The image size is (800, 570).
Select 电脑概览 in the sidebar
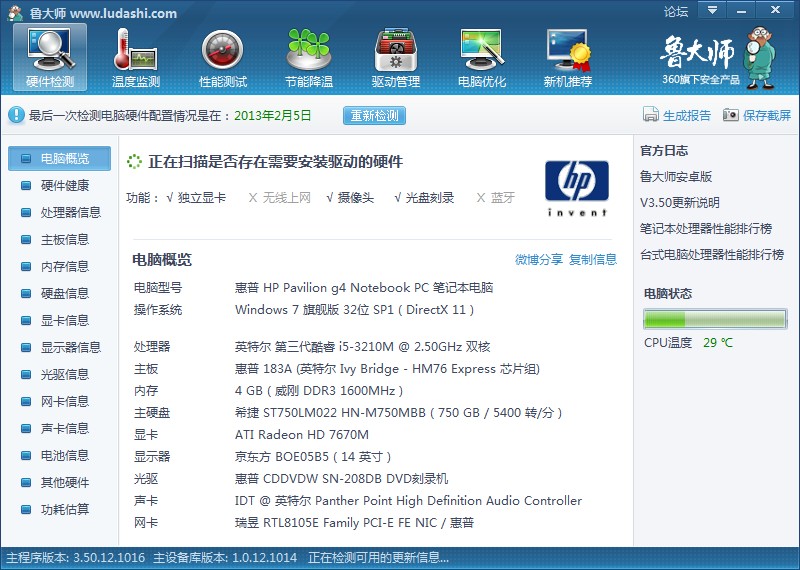(60, 159)
